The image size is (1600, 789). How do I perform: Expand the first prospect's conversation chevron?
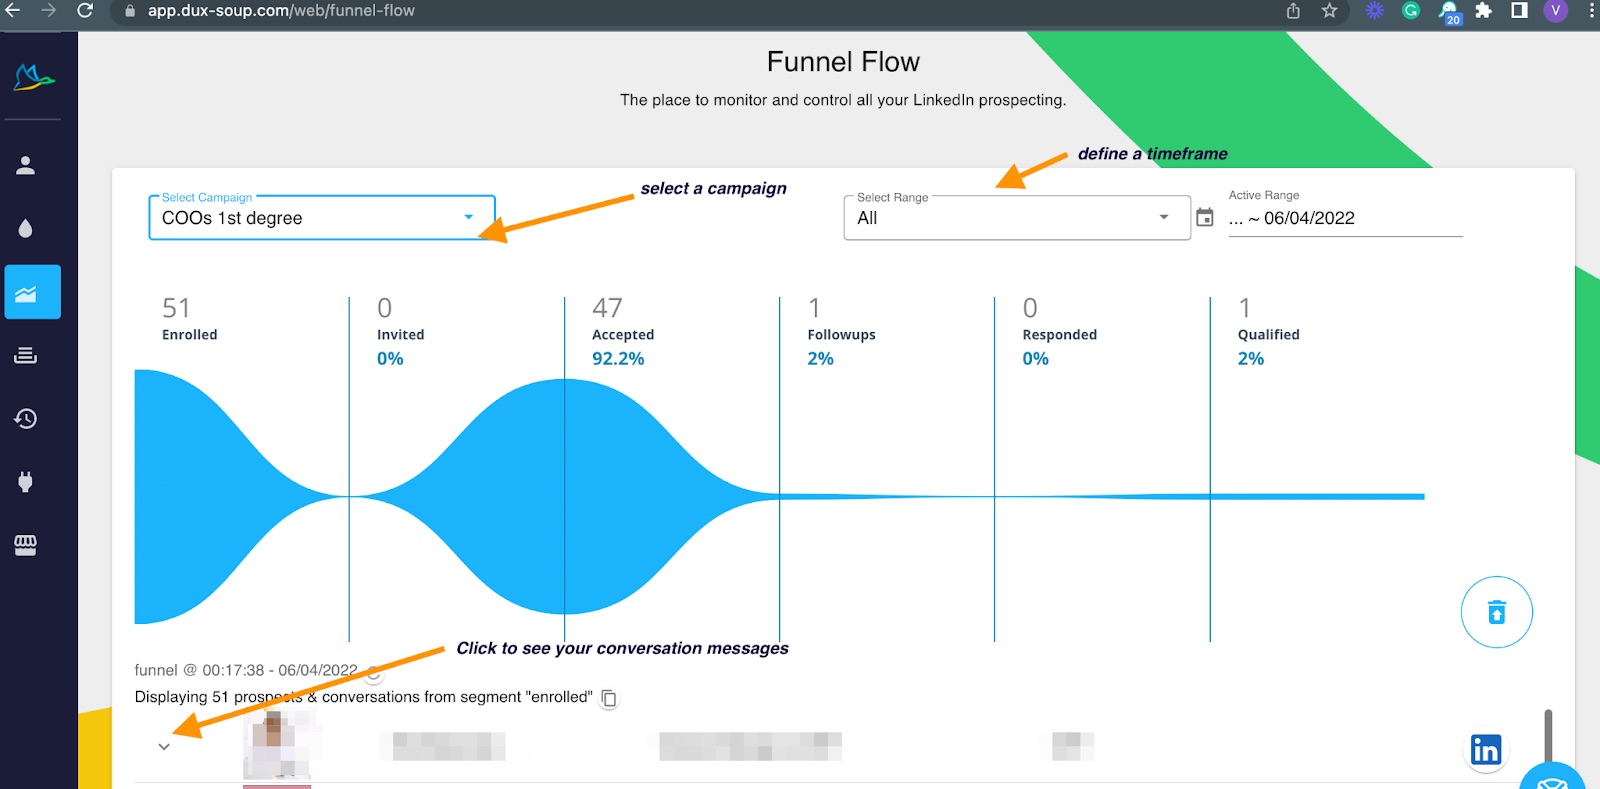point(164,747)
